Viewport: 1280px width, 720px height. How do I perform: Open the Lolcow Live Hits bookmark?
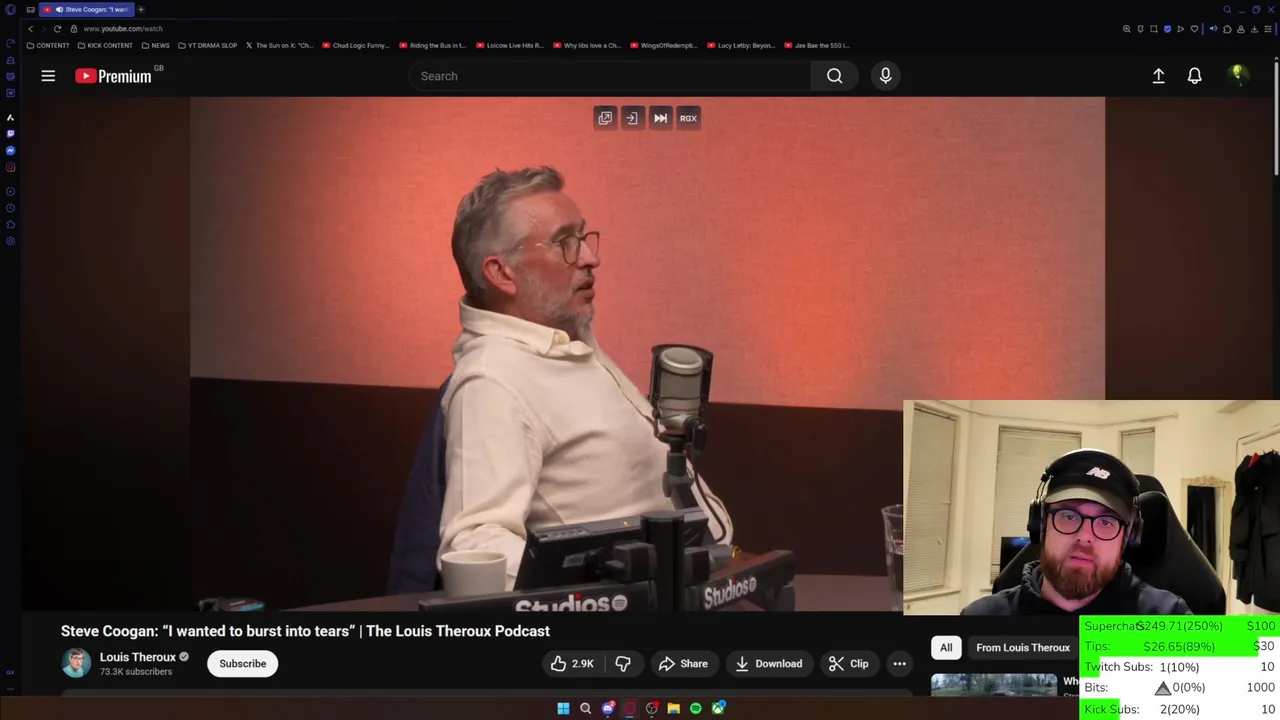pyautogui.click(x=509, y=45)
